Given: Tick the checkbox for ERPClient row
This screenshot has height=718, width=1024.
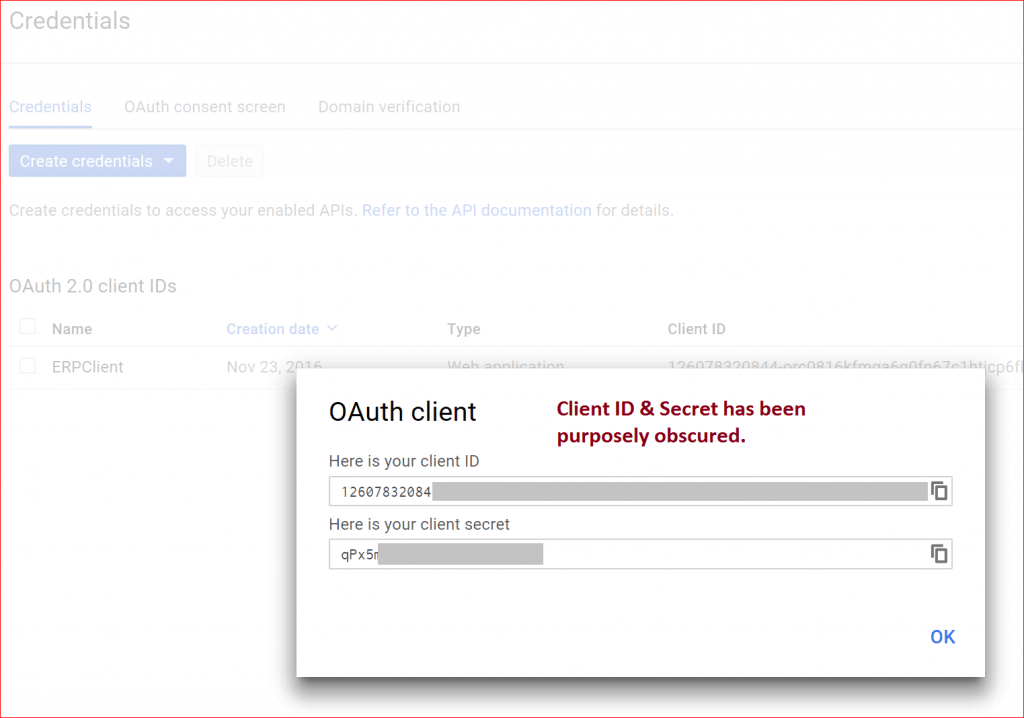Looking at the screenshot, I should [27, 366].
